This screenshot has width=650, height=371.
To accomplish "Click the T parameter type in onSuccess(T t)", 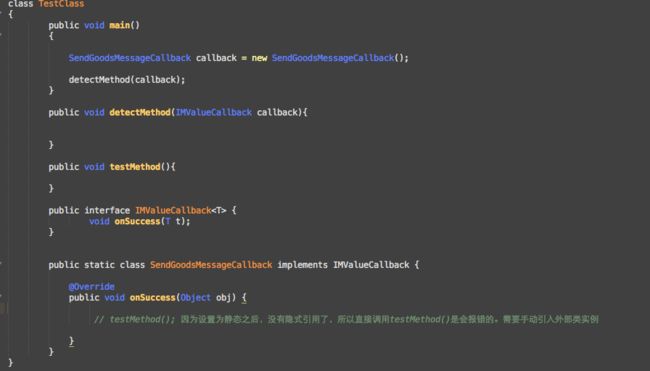I will point(168,221).
